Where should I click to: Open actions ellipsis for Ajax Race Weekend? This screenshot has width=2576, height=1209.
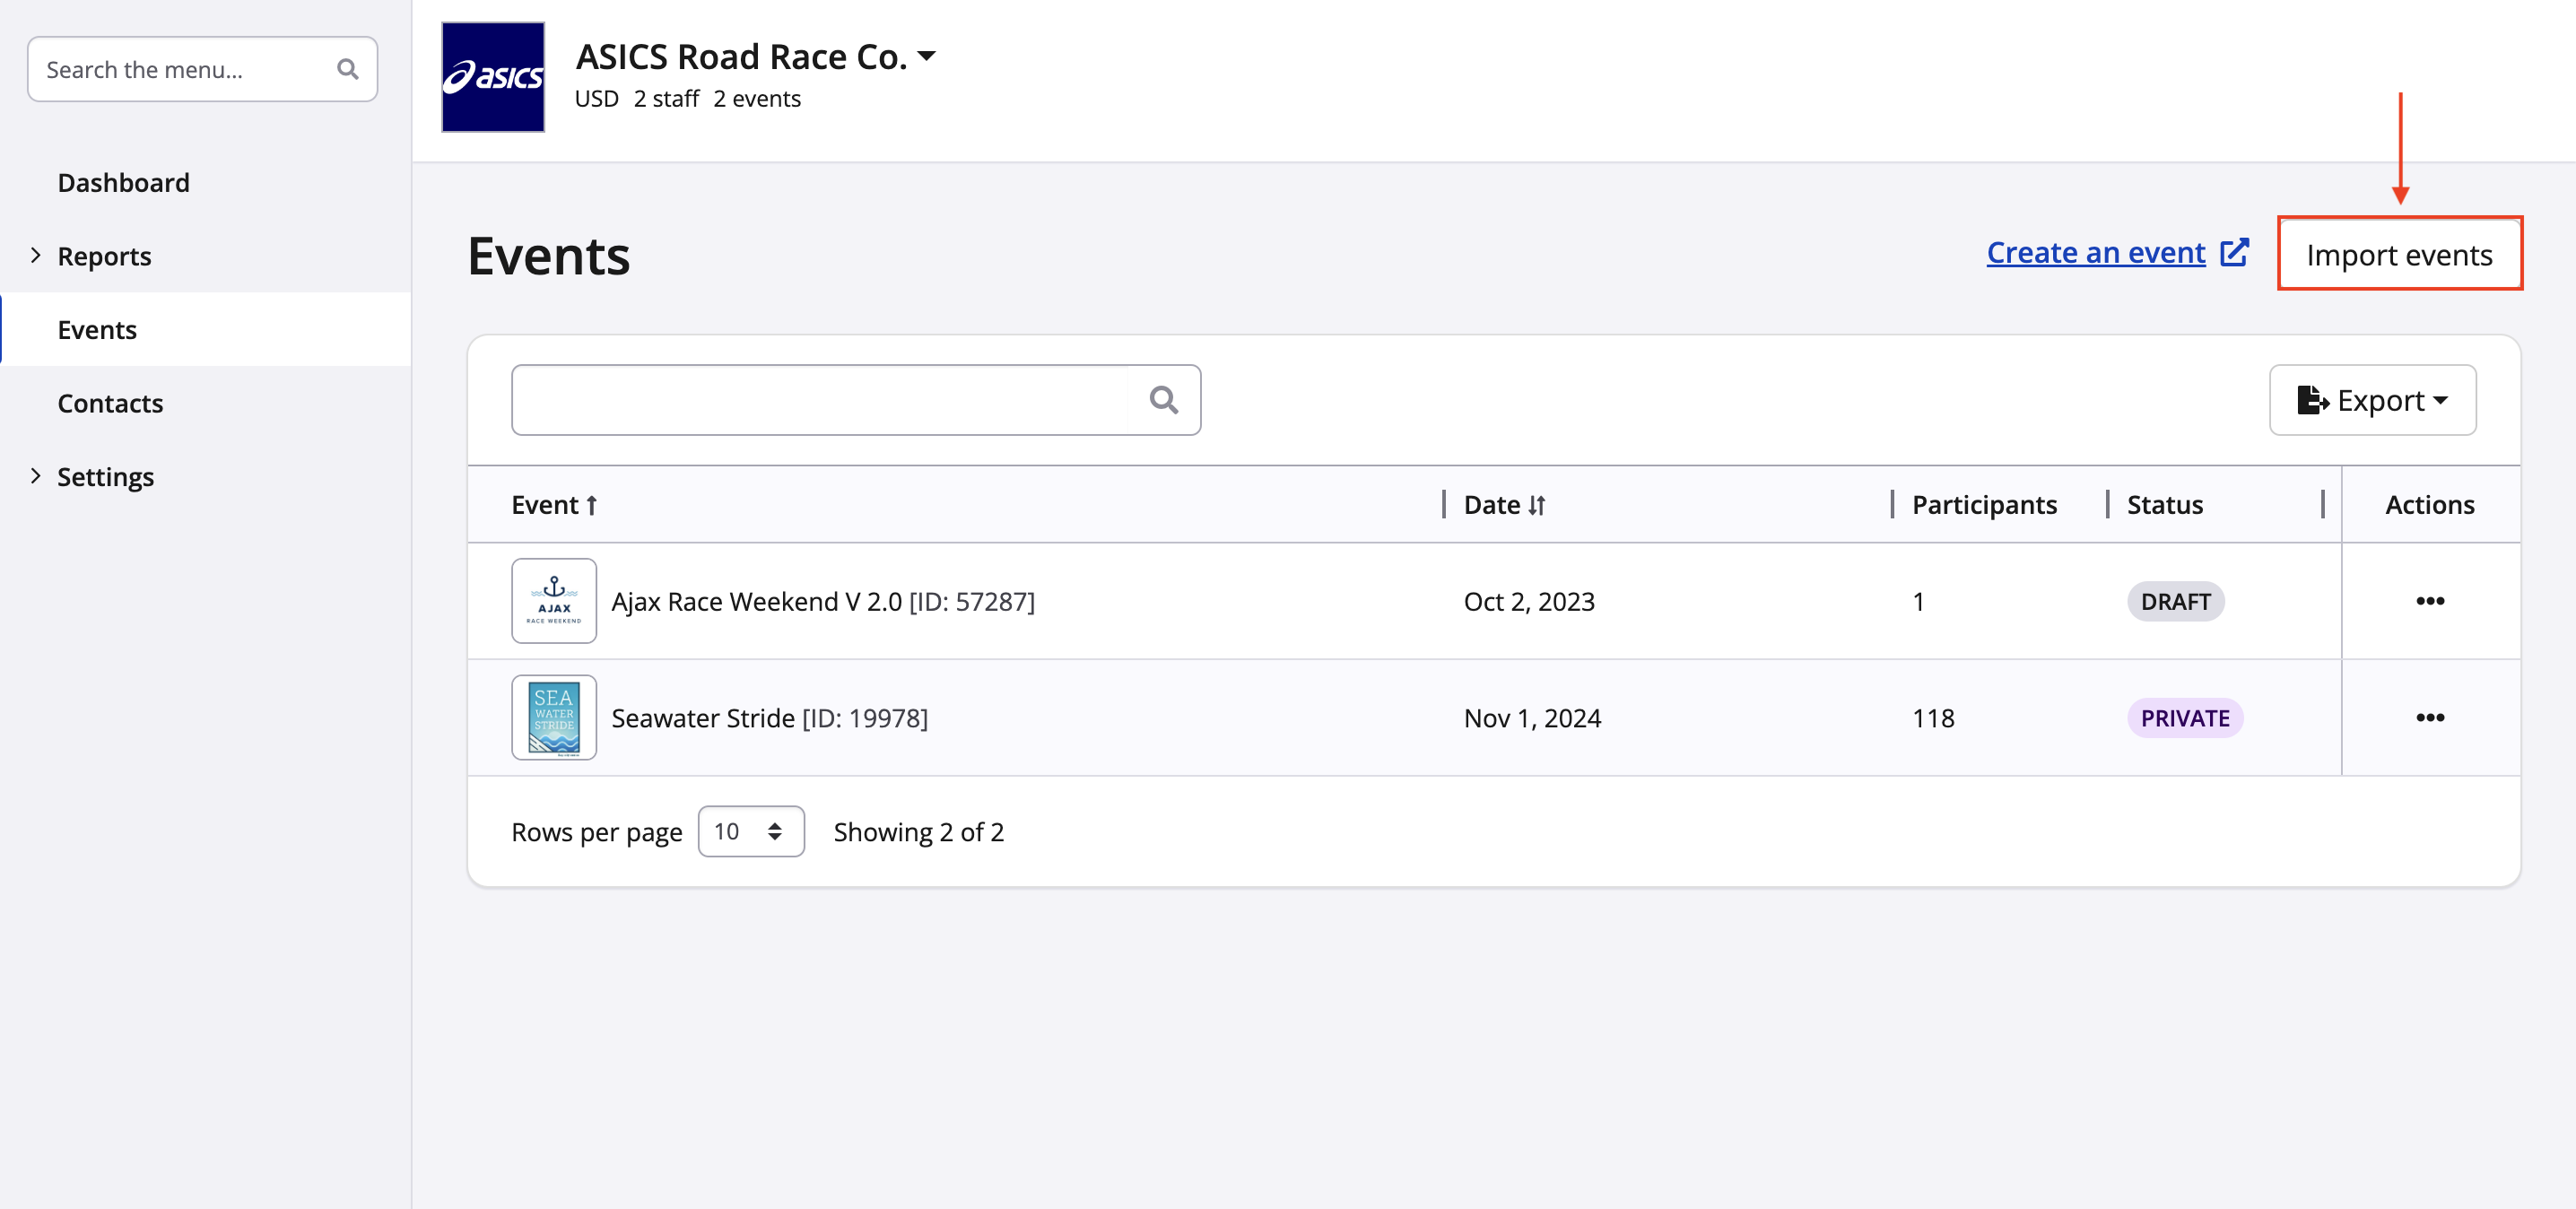tap(2429, 601)
